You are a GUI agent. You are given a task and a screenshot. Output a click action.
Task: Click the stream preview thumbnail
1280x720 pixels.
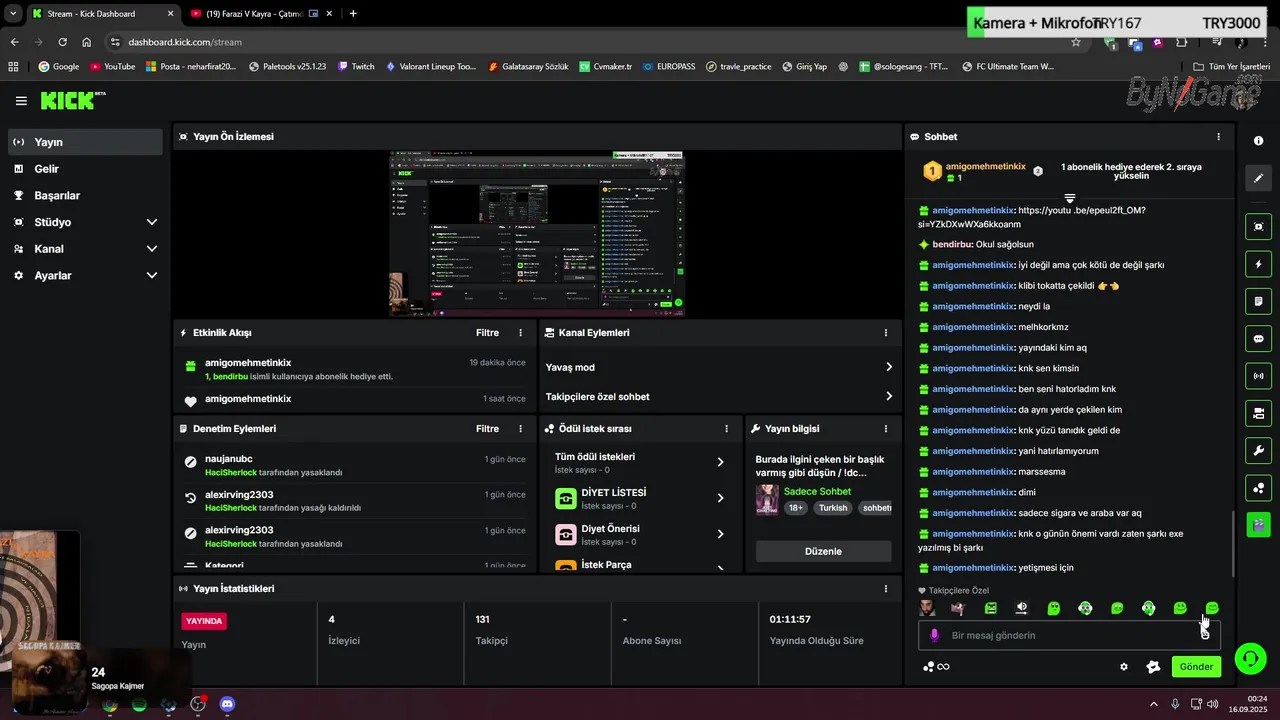click(536, 234)
